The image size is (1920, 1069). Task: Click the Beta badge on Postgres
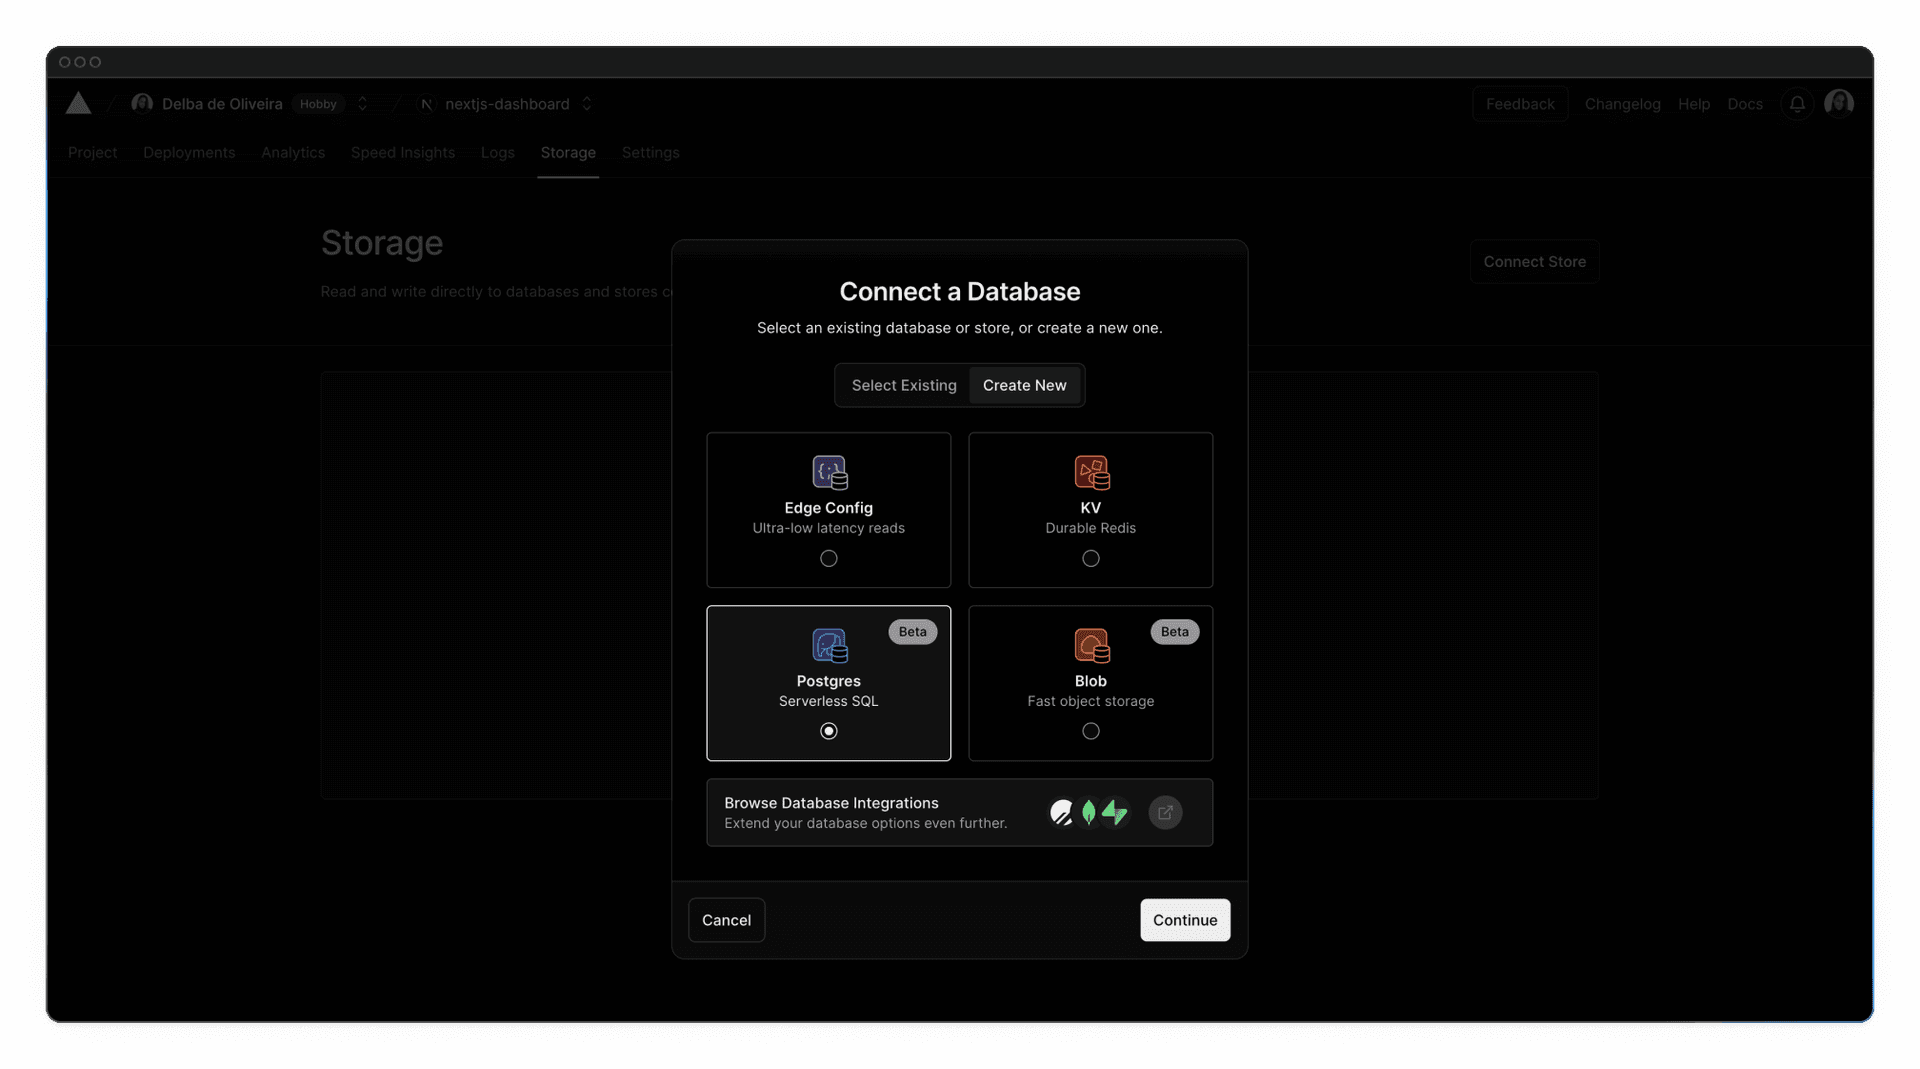[x=912, y=632]
